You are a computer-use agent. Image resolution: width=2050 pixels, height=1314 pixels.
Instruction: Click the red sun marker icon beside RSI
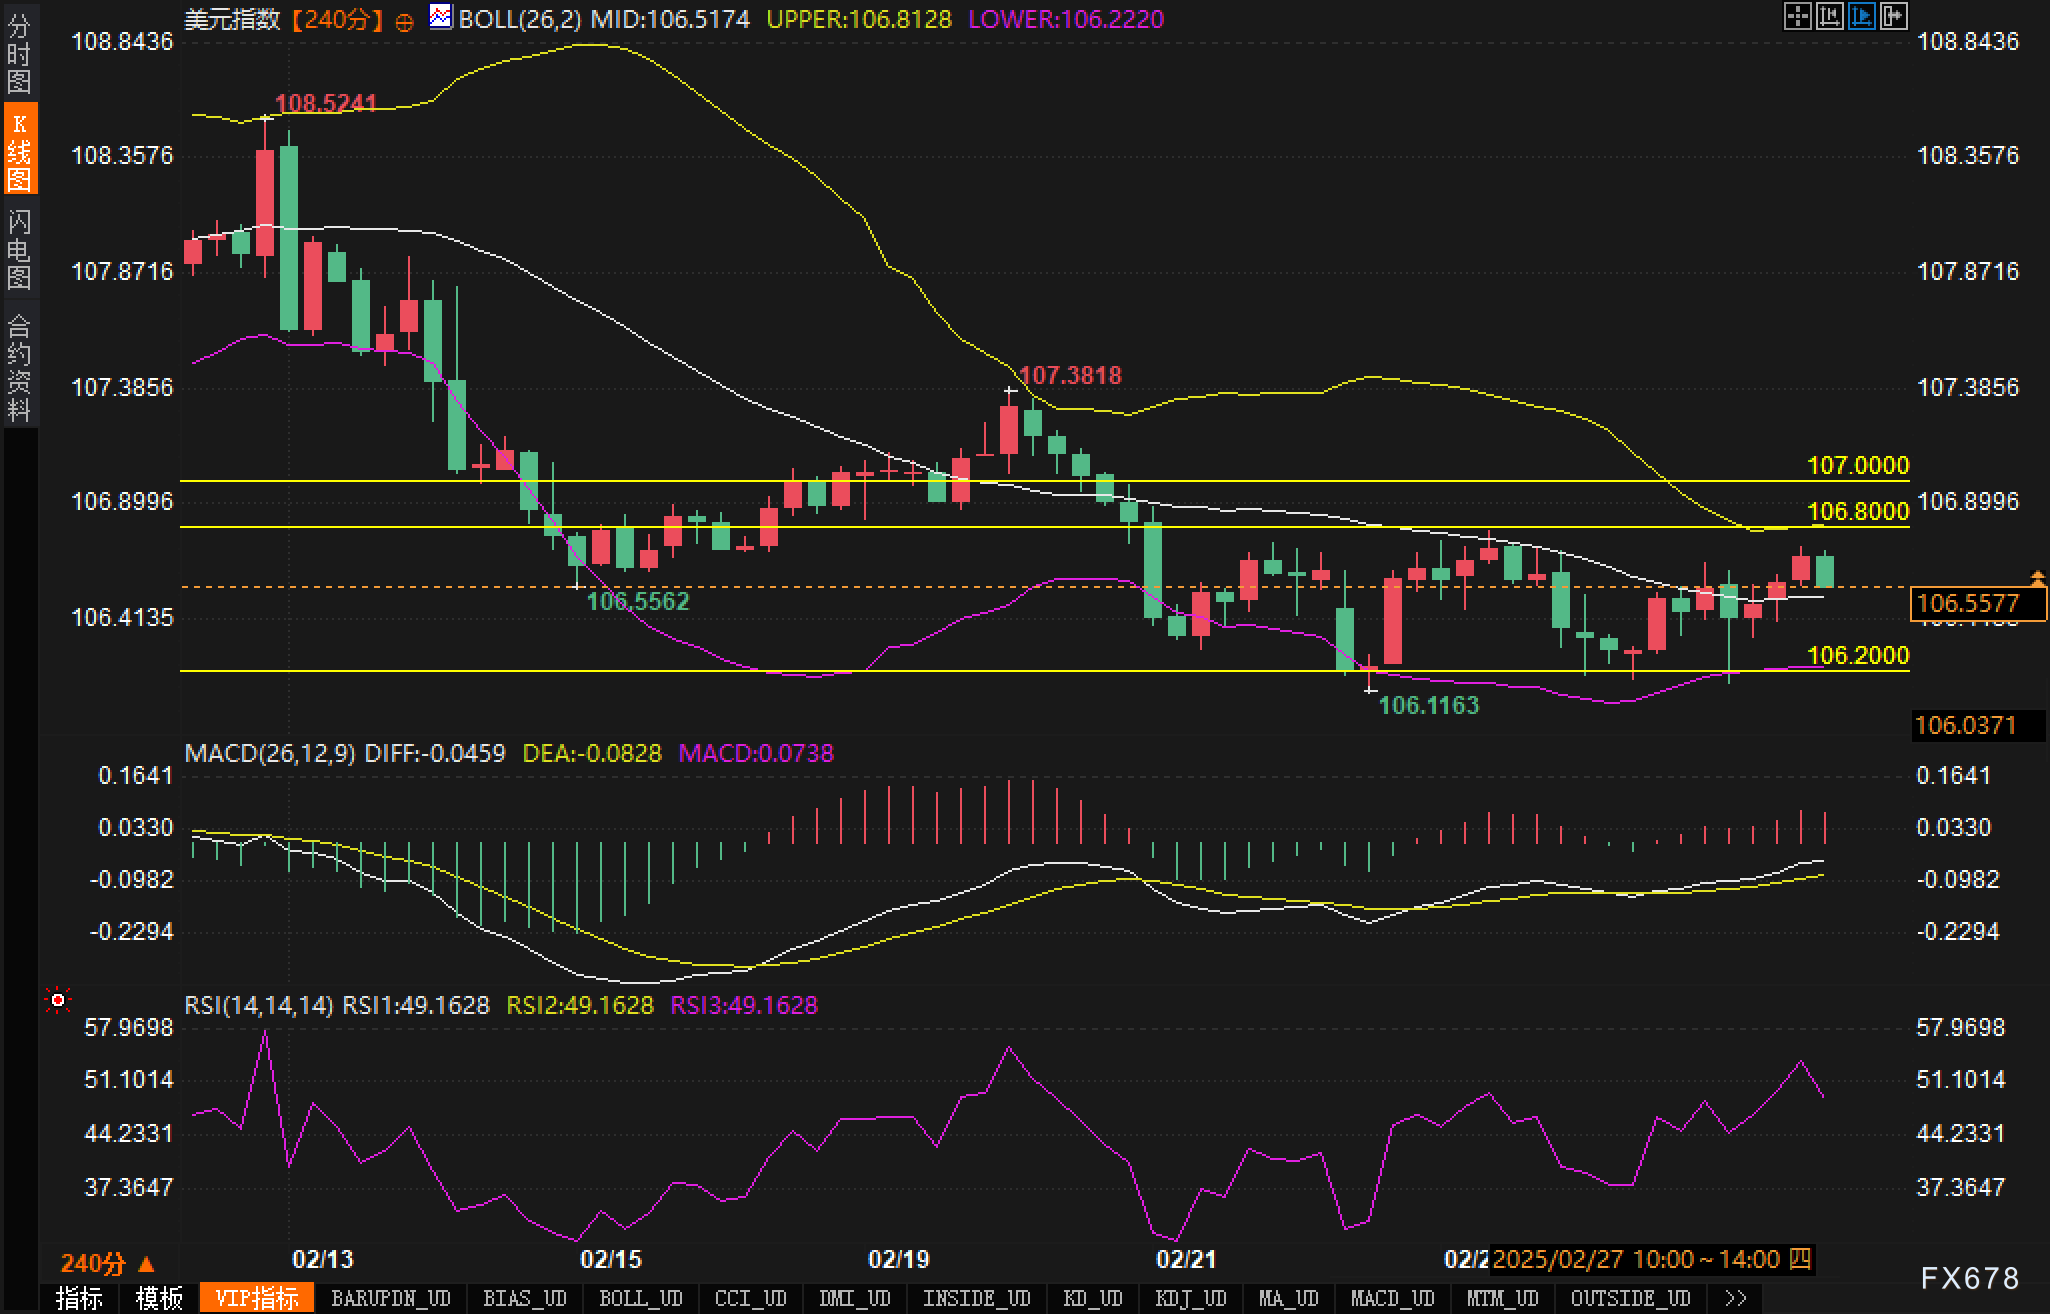[x=58, y=1000]
